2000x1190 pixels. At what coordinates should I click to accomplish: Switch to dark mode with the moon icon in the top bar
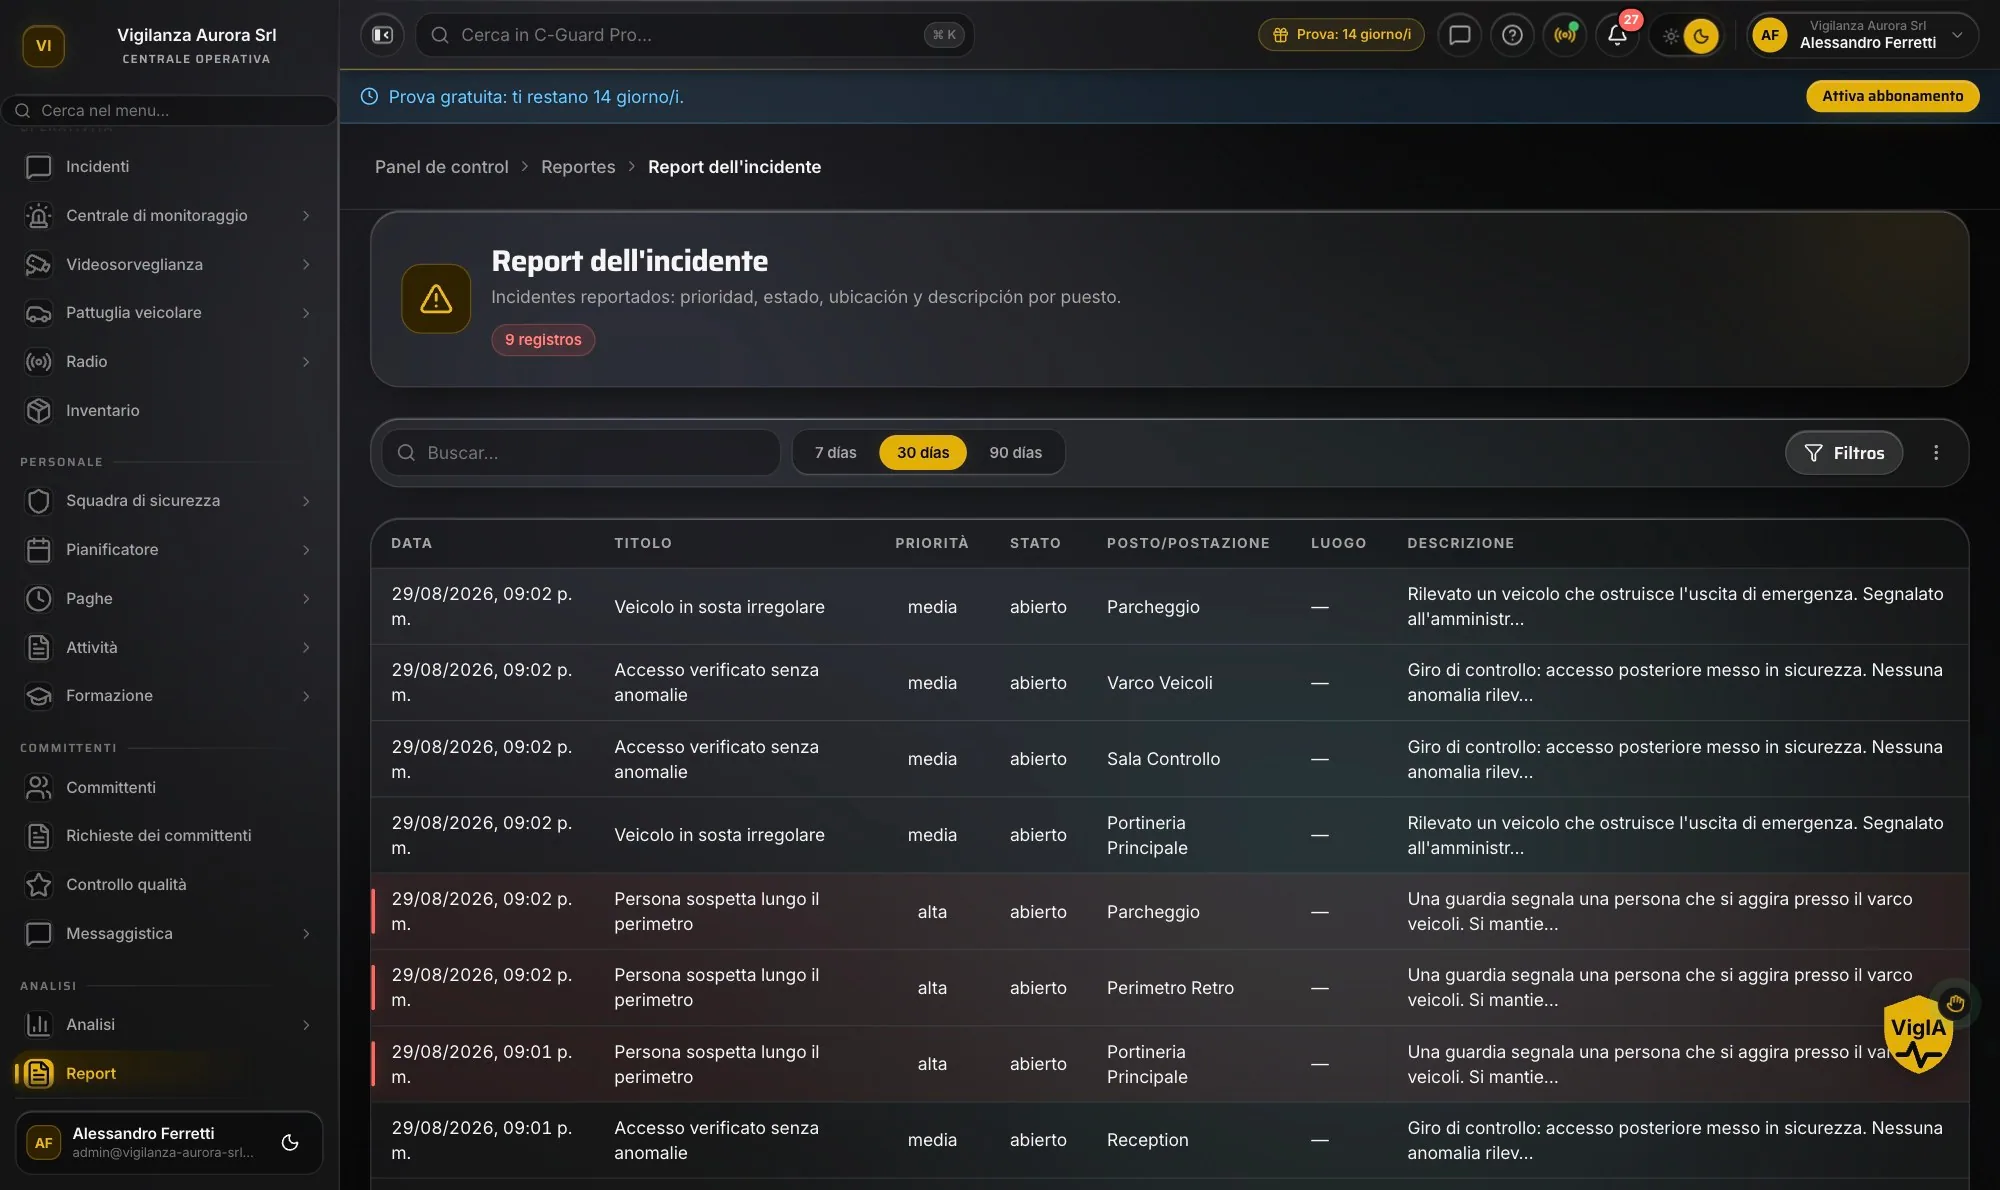[1701, 36]
